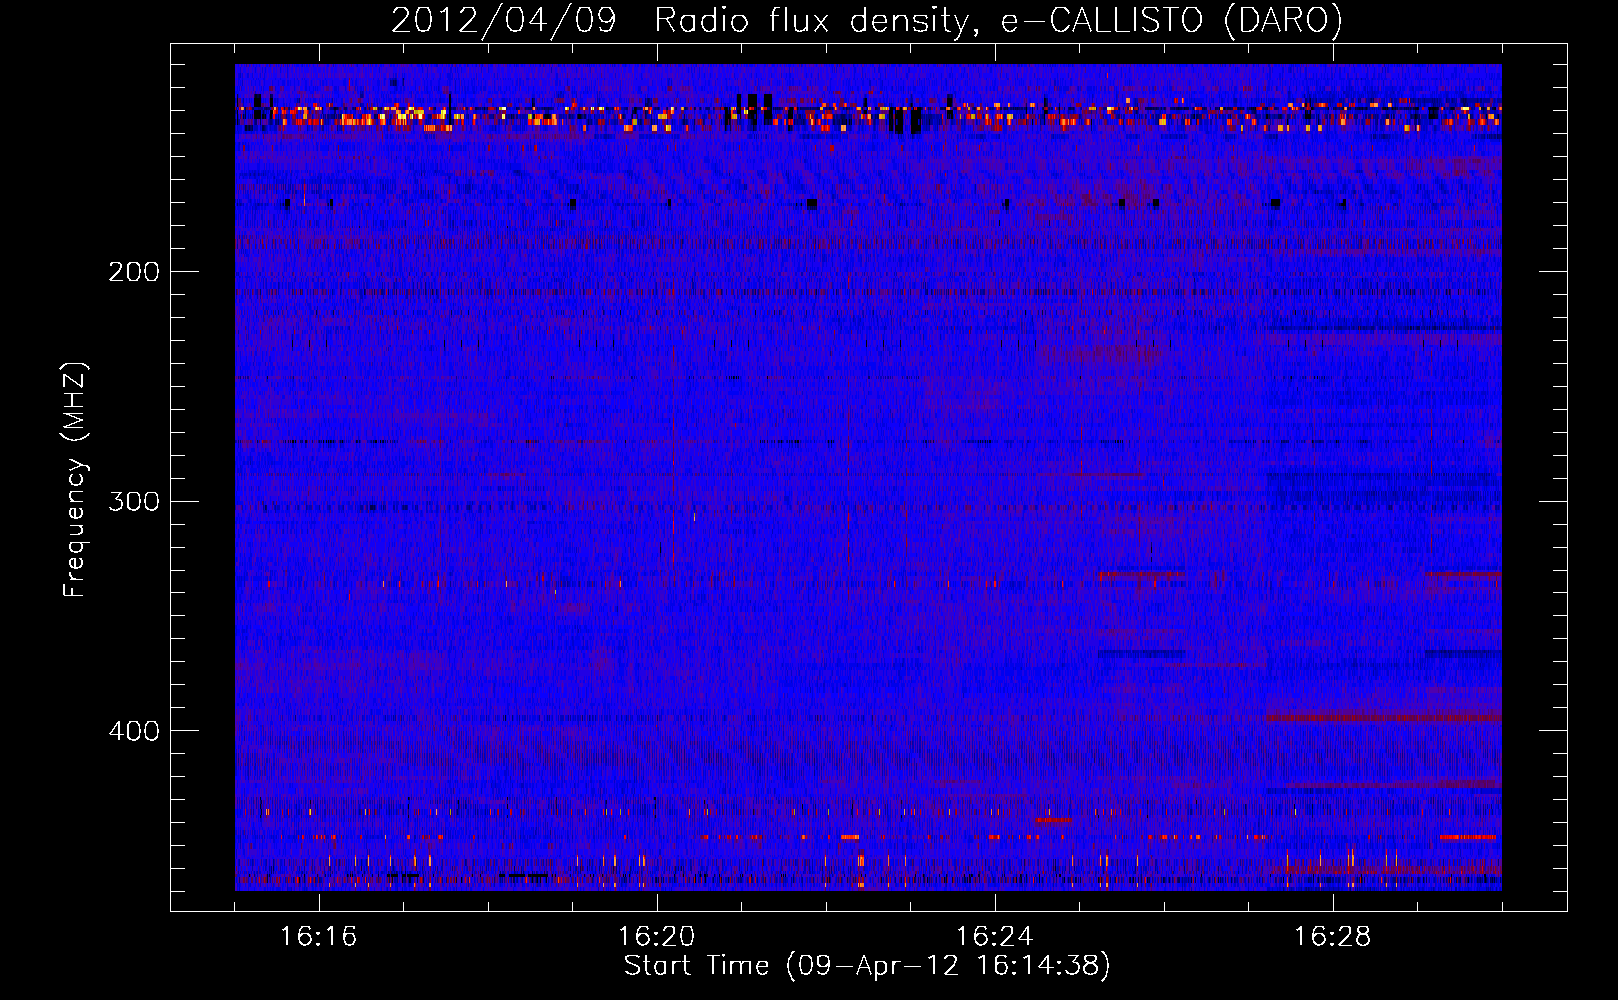Click the 16:20 time tick label
The height and width of the screenshot is (1000, 1618).
[656, 936]
